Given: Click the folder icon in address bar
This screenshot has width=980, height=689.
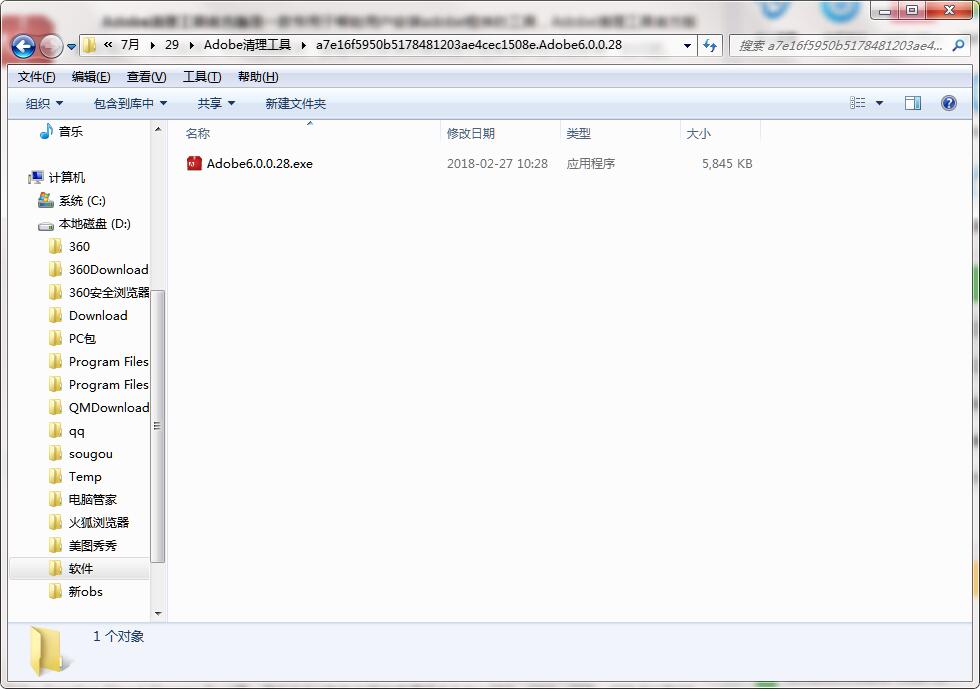Looking at the screenshot, I should pos(90,45).
